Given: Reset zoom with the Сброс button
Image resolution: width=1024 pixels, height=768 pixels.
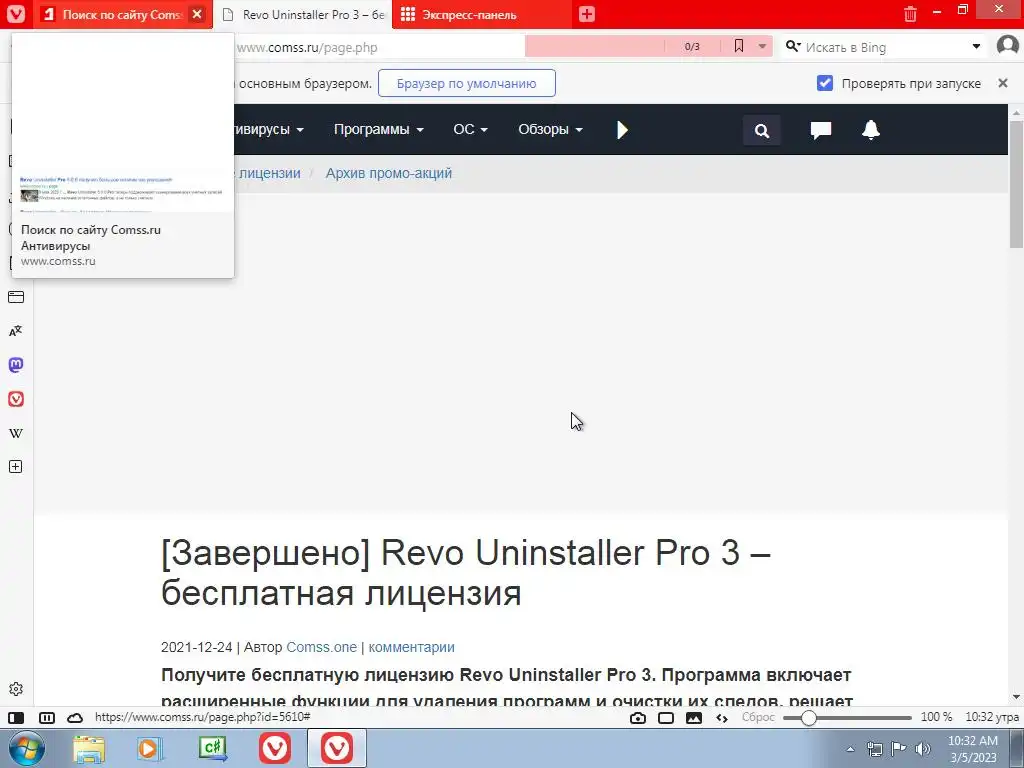Looking at the screenshot, I should point(758,717).
